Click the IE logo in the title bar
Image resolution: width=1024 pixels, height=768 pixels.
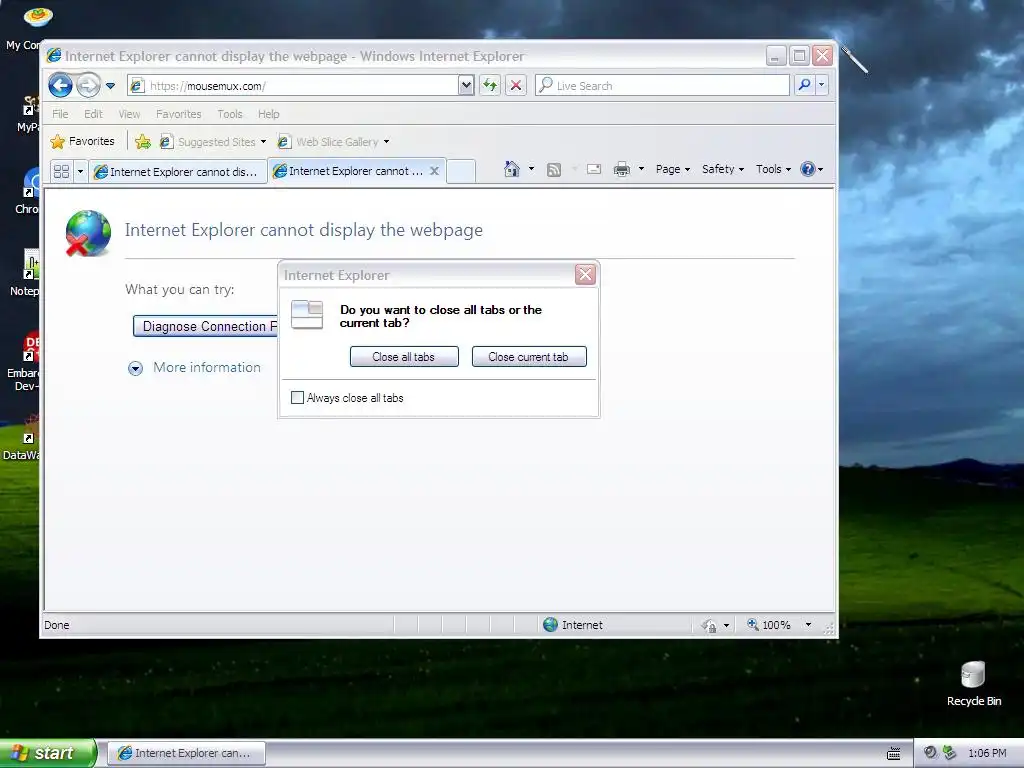coord(54,56)
